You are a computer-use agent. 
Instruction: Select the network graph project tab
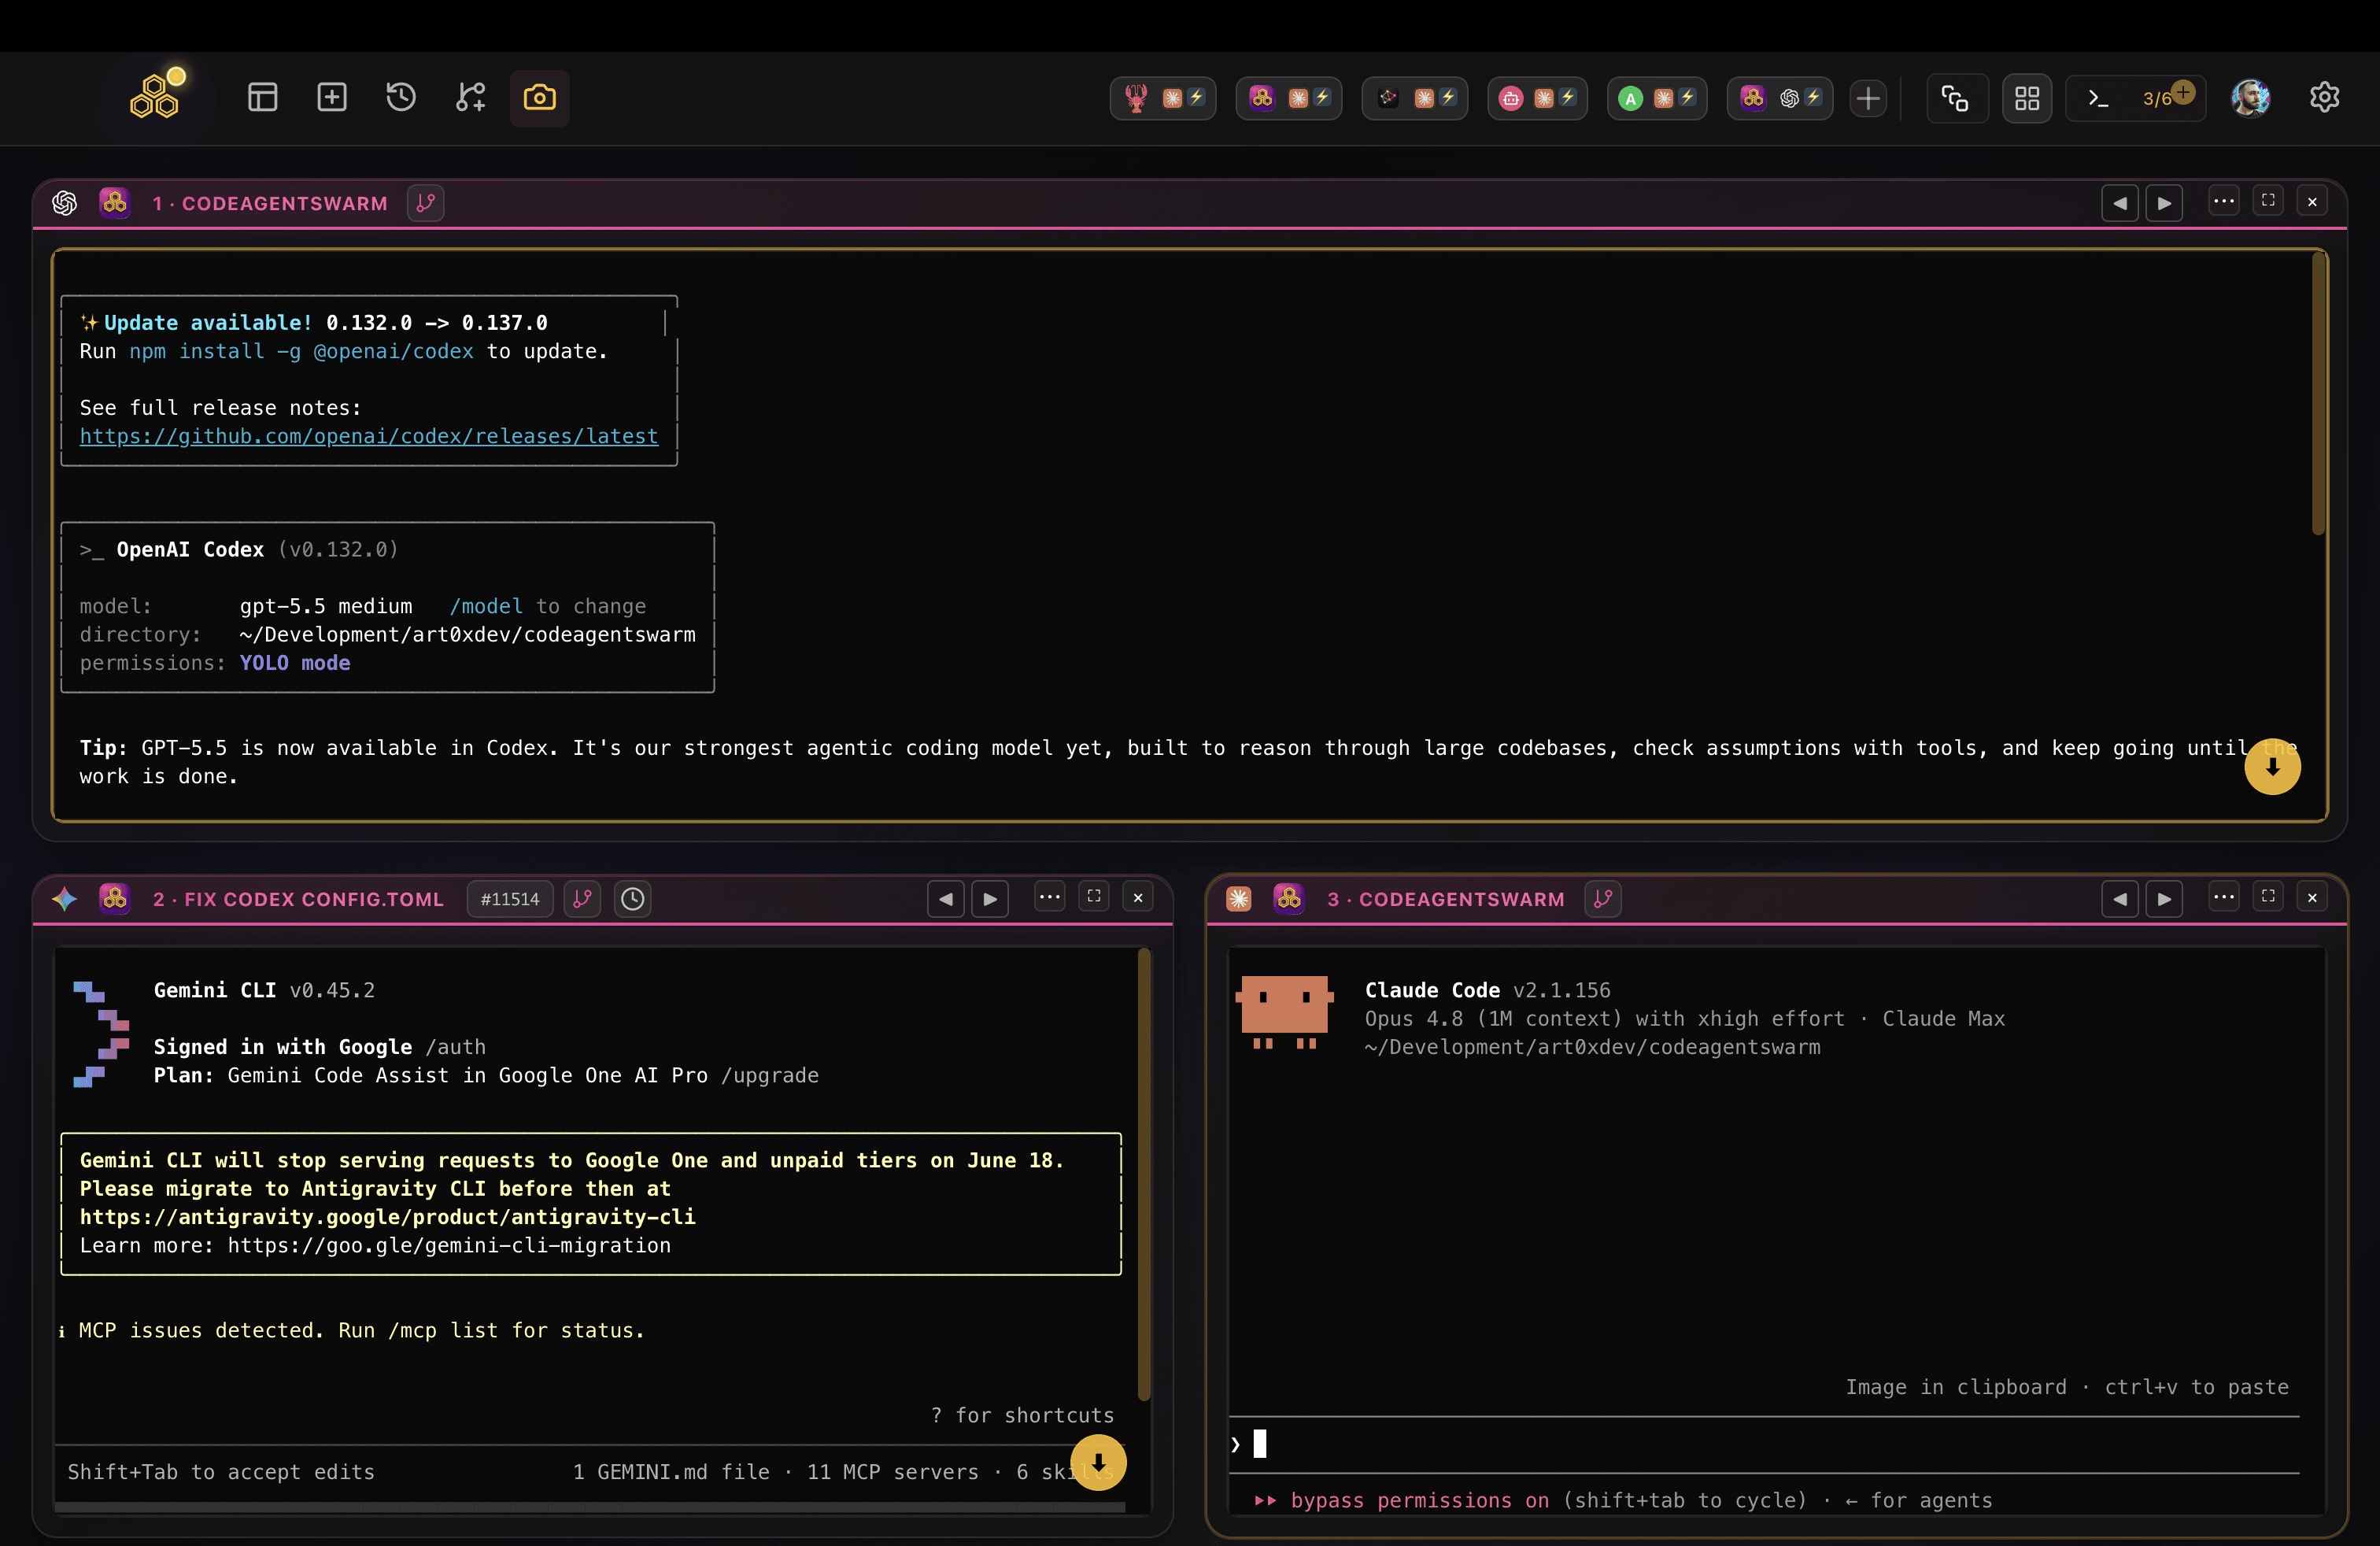[x=1415, y=98]
